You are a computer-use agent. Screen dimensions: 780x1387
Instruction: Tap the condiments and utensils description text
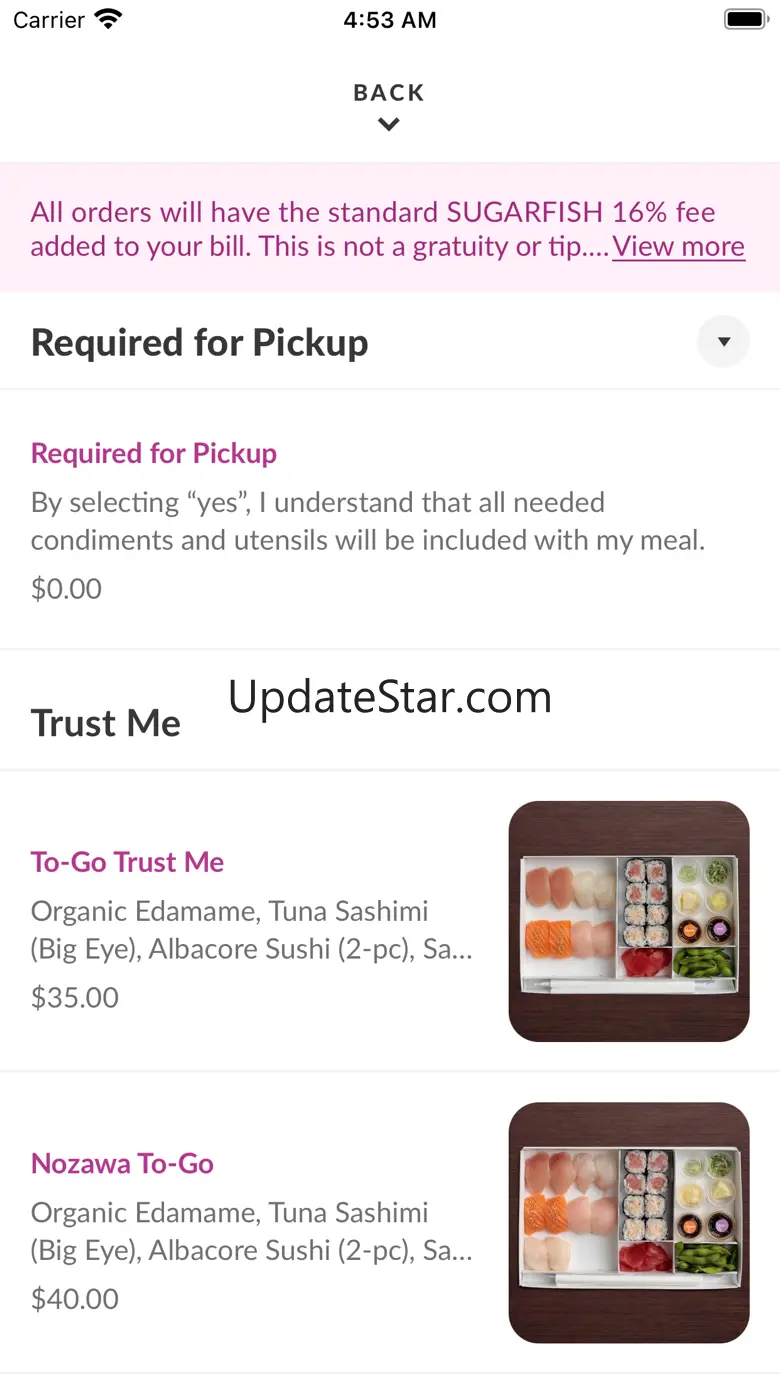point(367,521)
